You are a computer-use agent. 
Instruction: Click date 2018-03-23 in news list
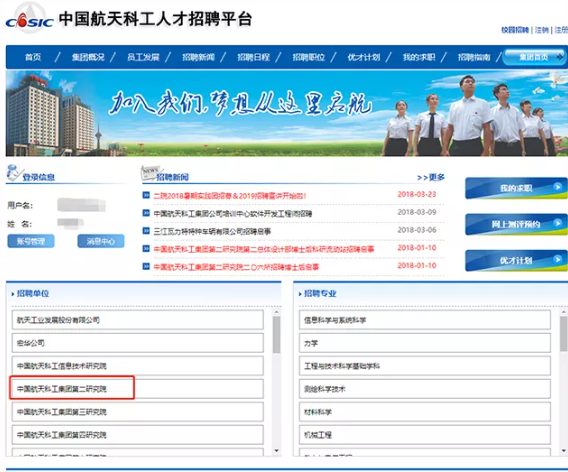coord(417,195)
